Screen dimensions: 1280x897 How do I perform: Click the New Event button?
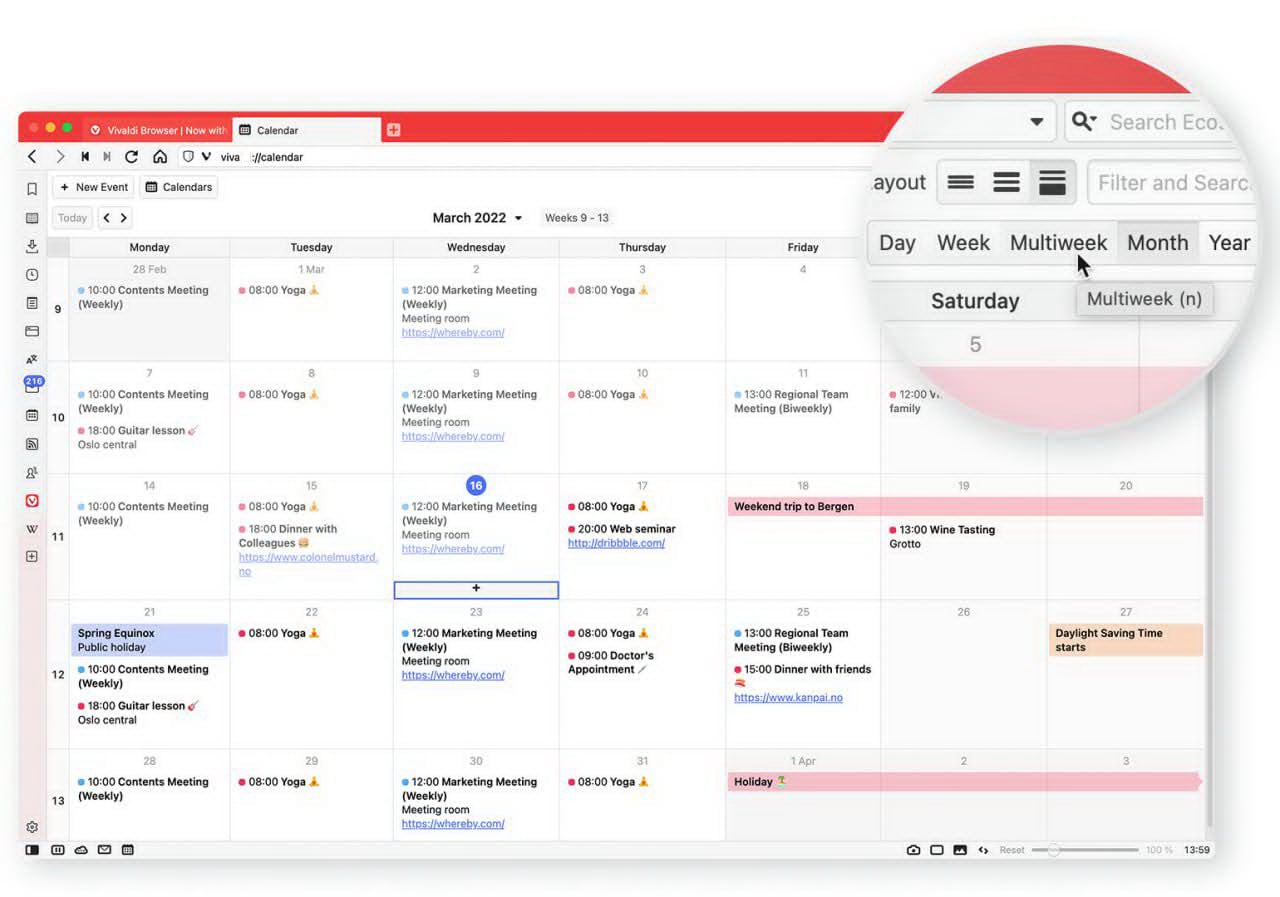tap(93, 187)
